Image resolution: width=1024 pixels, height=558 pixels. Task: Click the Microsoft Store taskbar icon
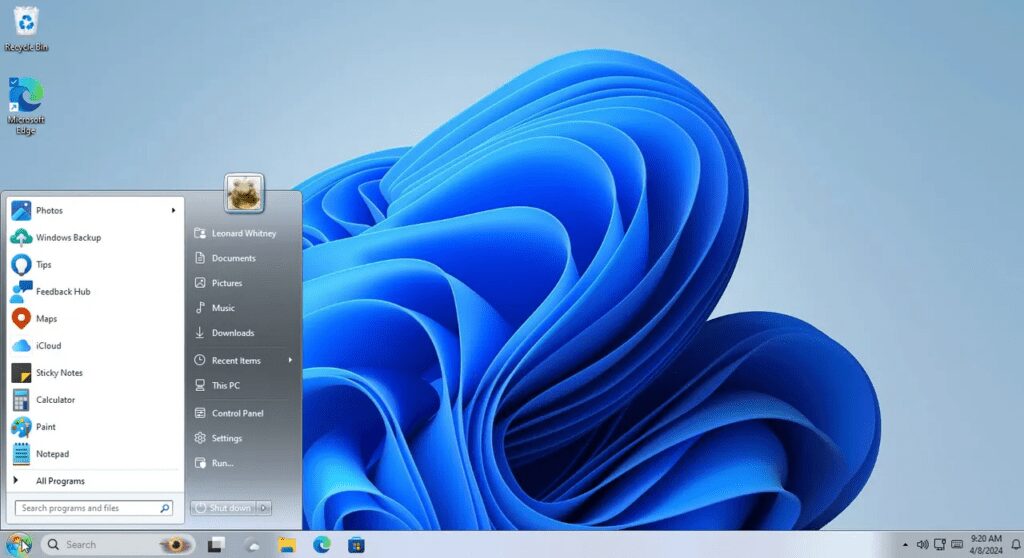pyautogui.click(x=356, y=545)
